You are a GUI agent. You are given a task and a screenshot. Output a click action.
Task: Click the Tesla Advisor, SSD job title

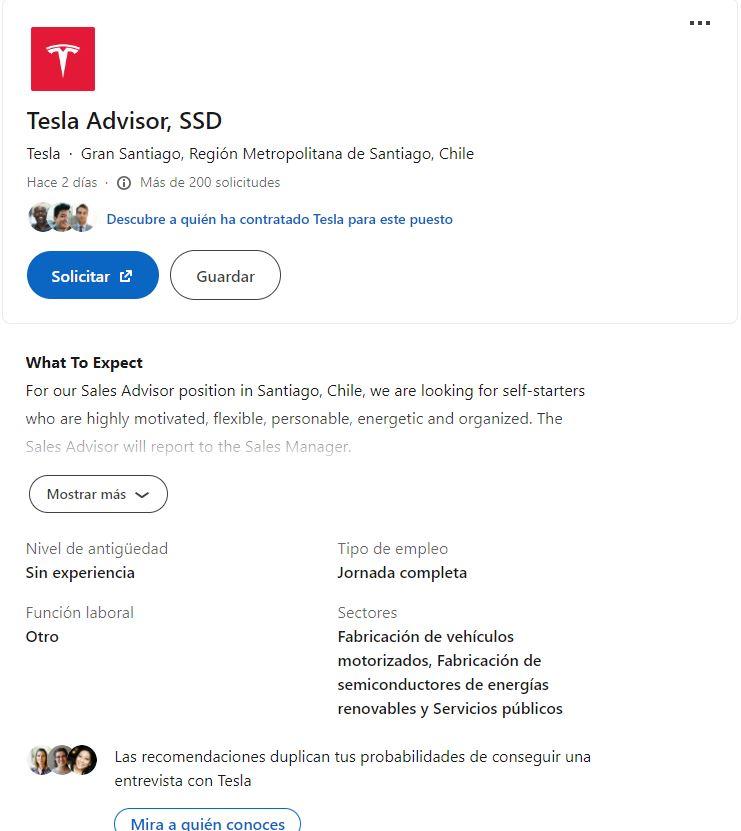(x=124, y=121)
